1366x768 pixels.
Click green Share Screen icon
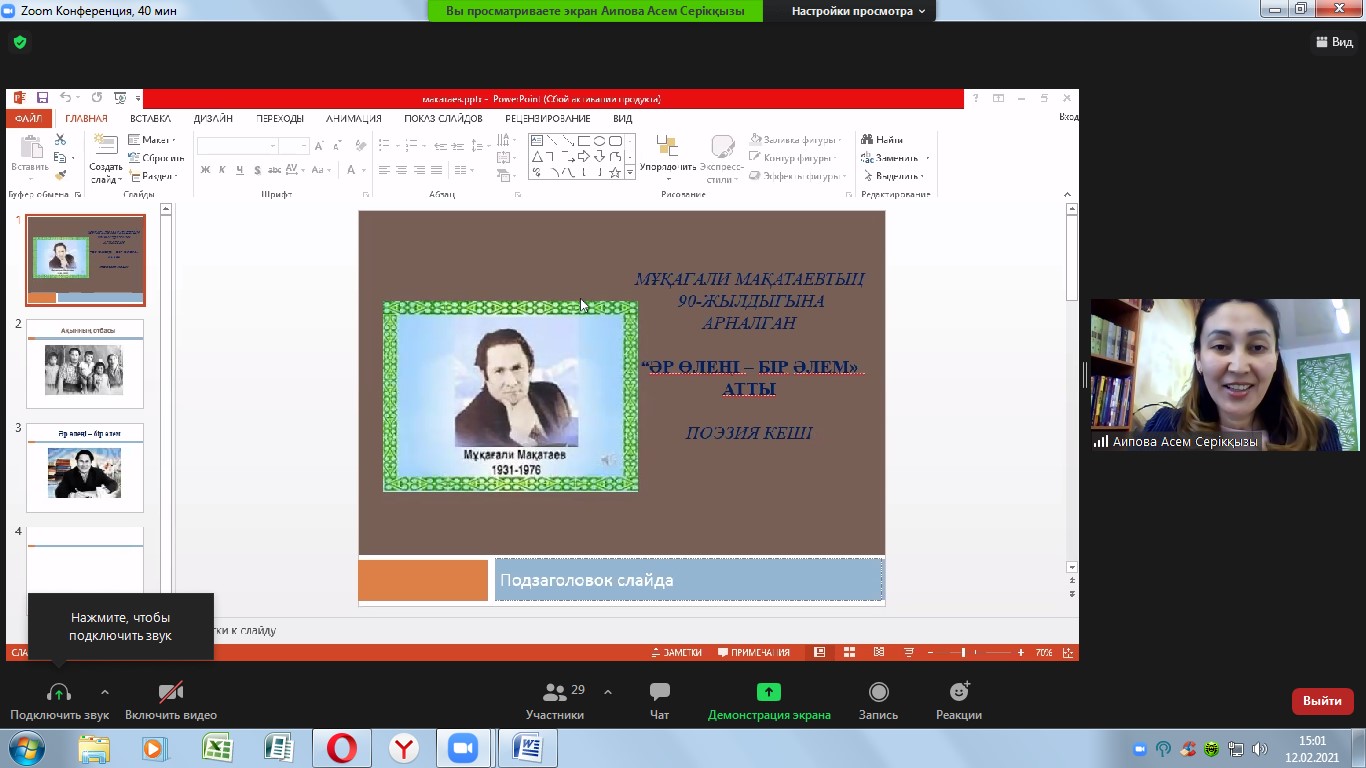(x=768, y=692)
